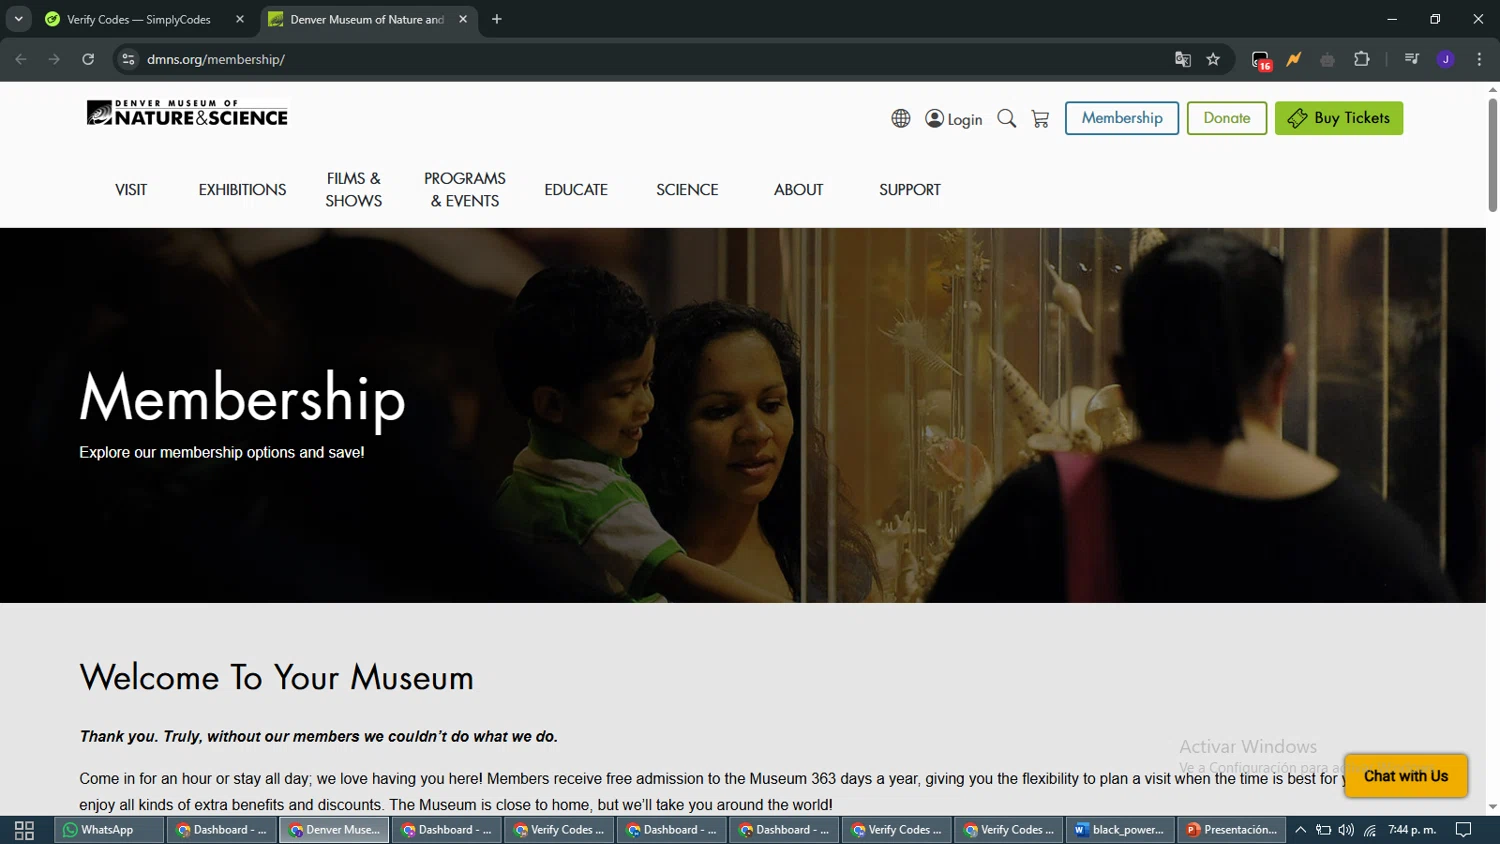Open the network Wi-Fi tray icon
The image size is (1500, 844).
click(1370, 830)
